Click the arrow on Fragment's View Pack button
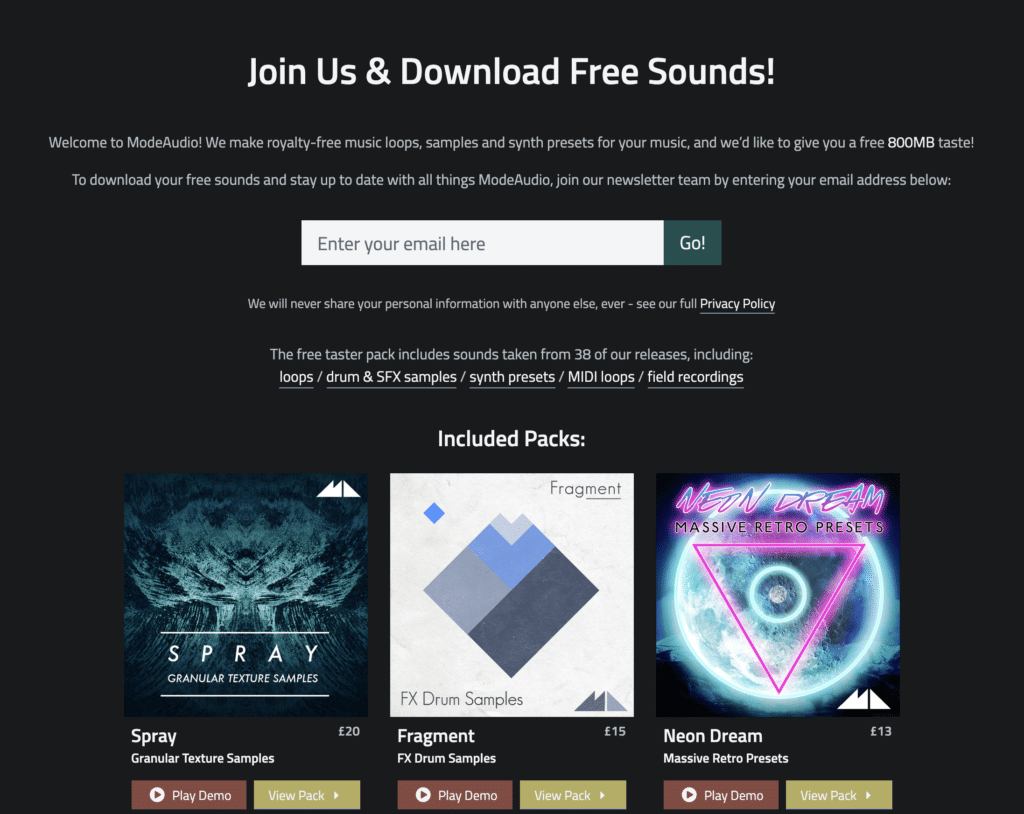 pyautogui.click(x=602, y=795)
